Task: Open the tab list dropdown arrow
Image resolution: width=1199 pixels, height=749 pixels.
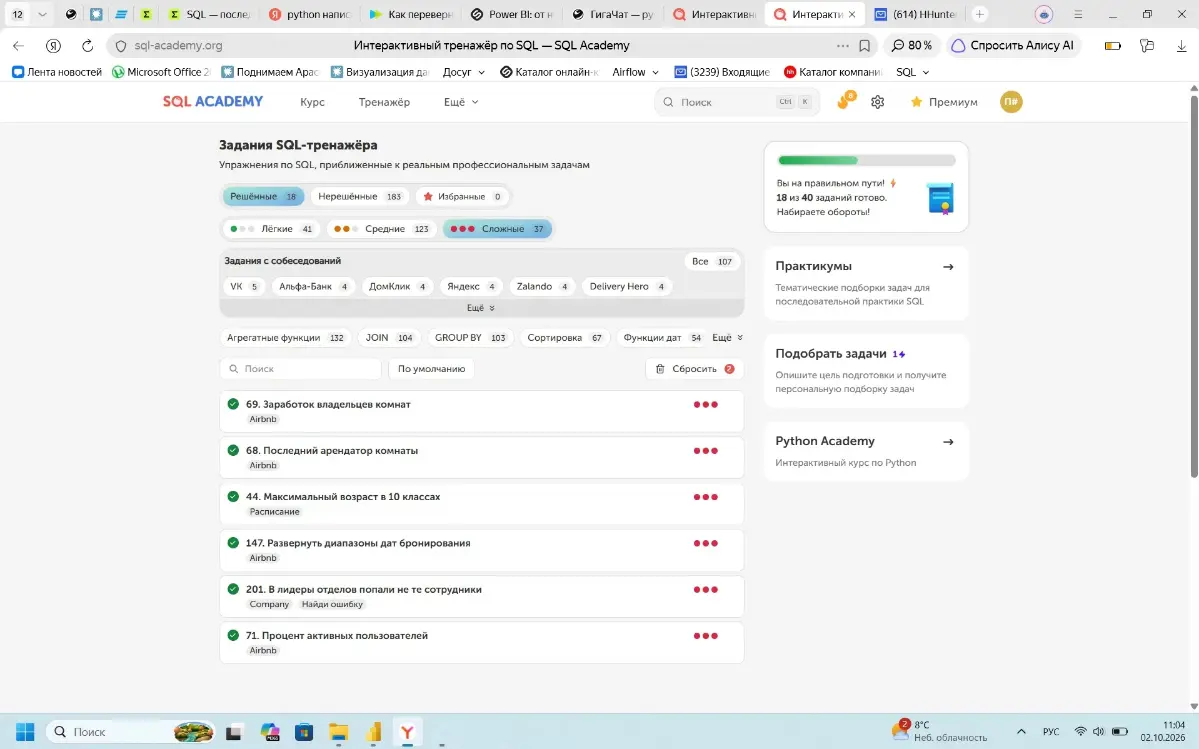Action: 42,15
